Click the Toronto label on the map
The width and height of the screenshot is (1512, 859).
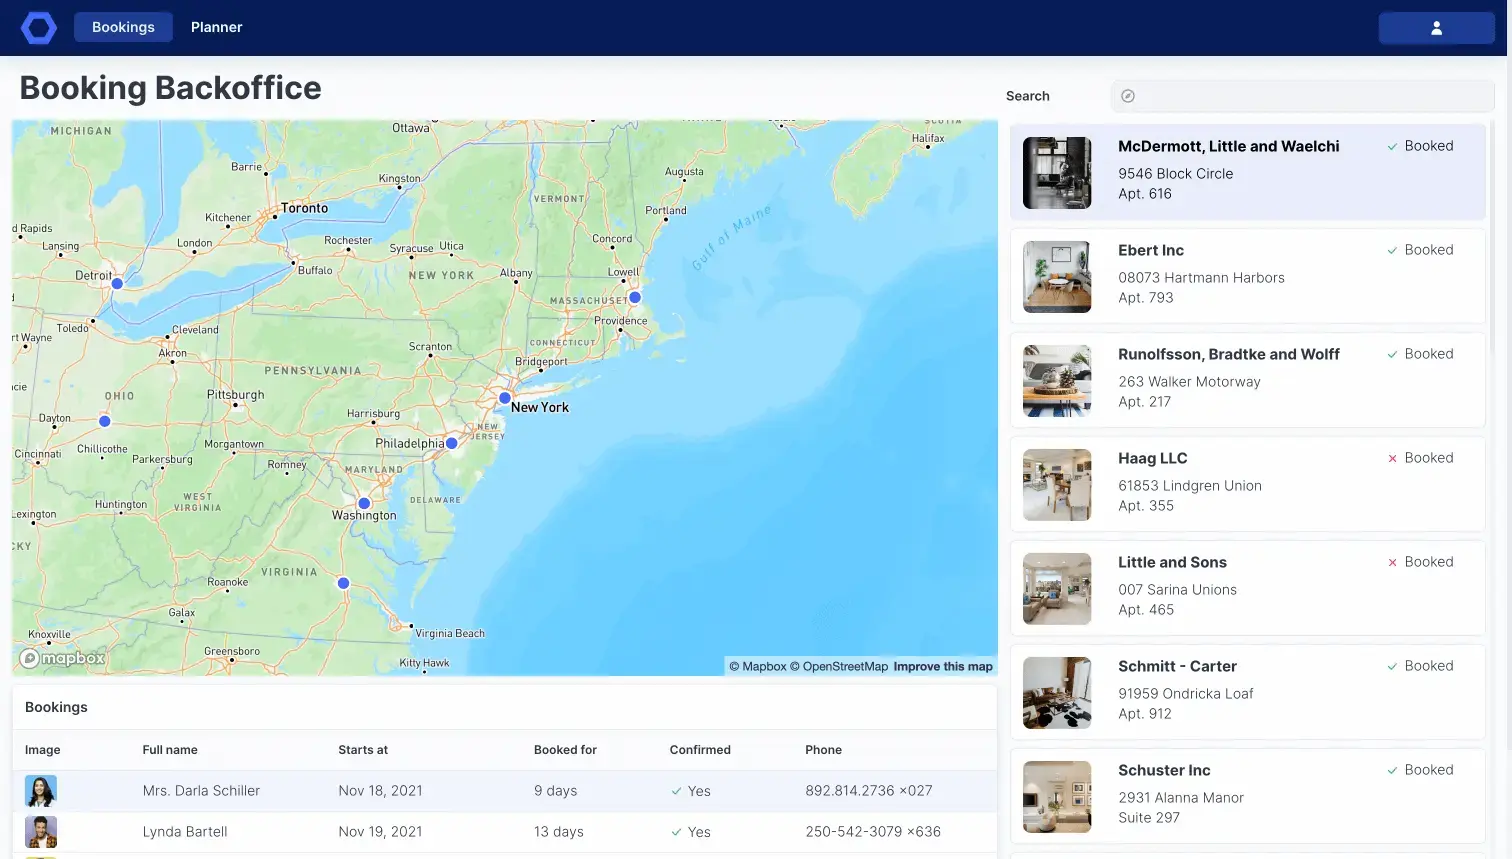click(x=304, y=208)
